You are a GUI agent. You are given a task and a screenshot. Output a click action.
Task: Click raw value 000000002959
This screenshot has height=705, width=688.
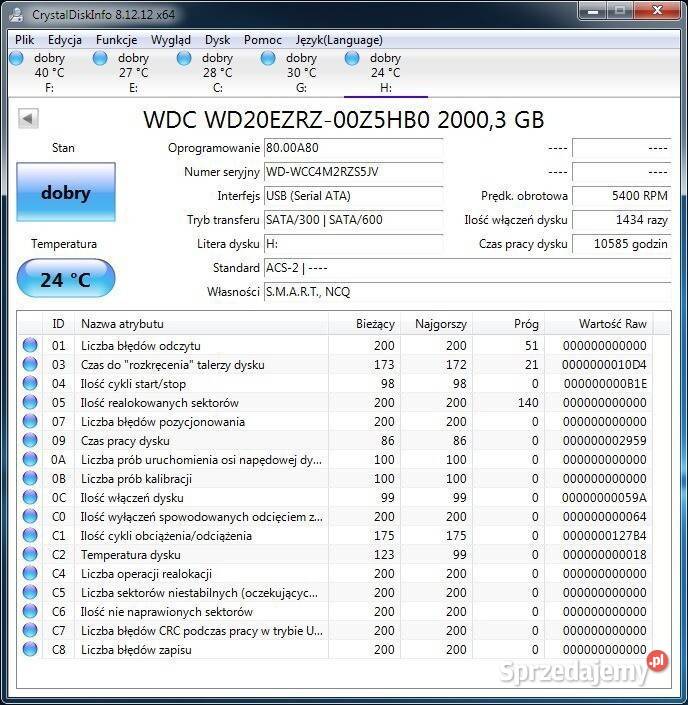[604, 441]
